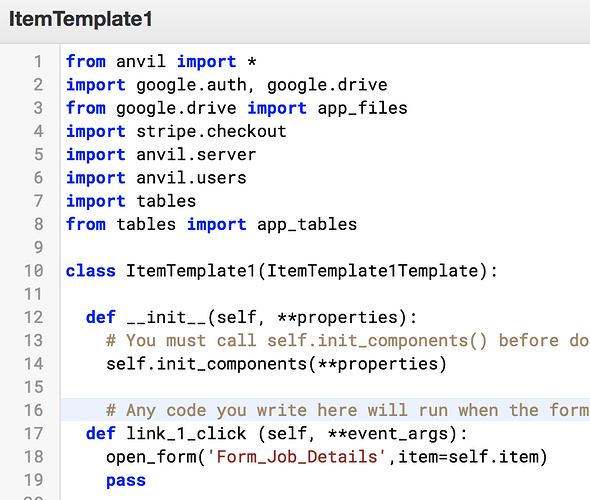Screen dimensions: 590x500
Task: Click 'ItemTemplate1Template' in class definition
Action: [x=373, y=271]
